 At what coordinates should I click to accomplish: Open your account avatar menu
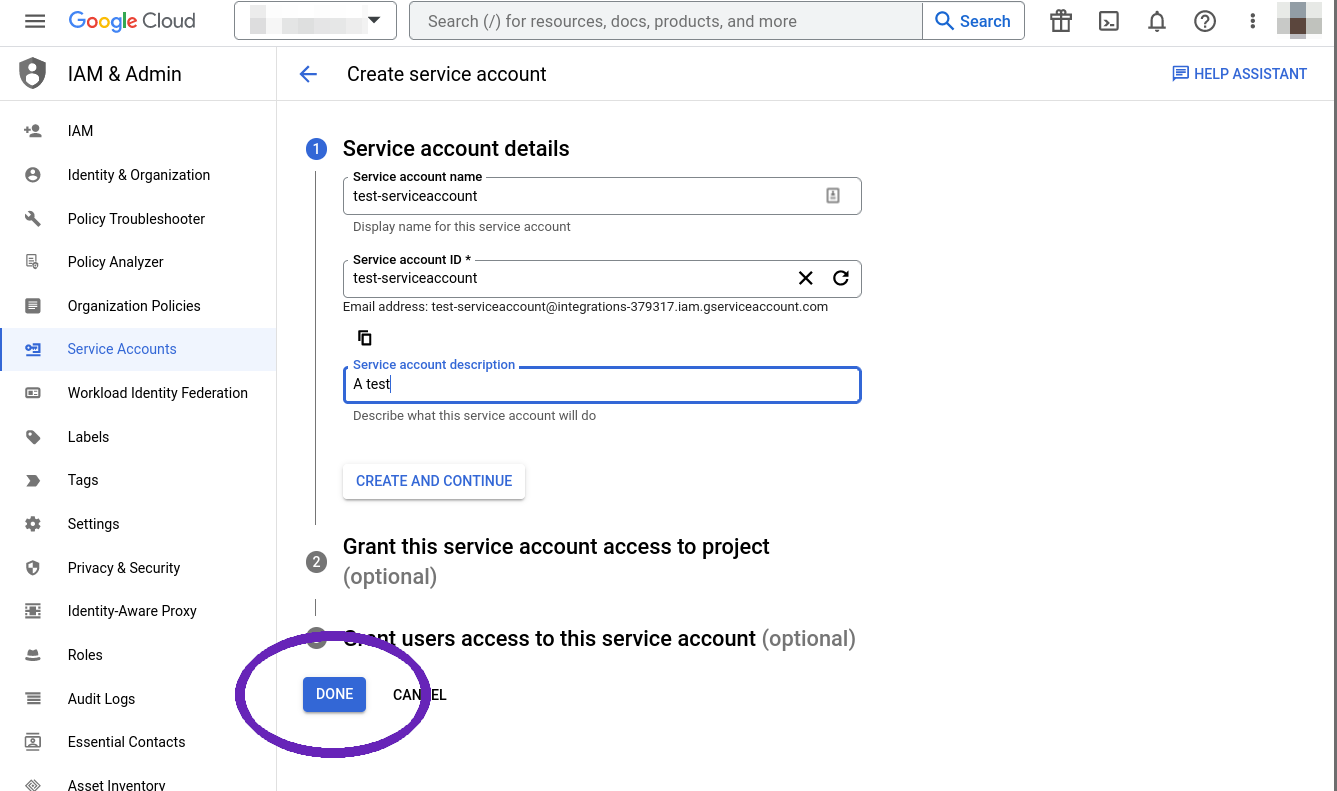tap(1298, 21)
